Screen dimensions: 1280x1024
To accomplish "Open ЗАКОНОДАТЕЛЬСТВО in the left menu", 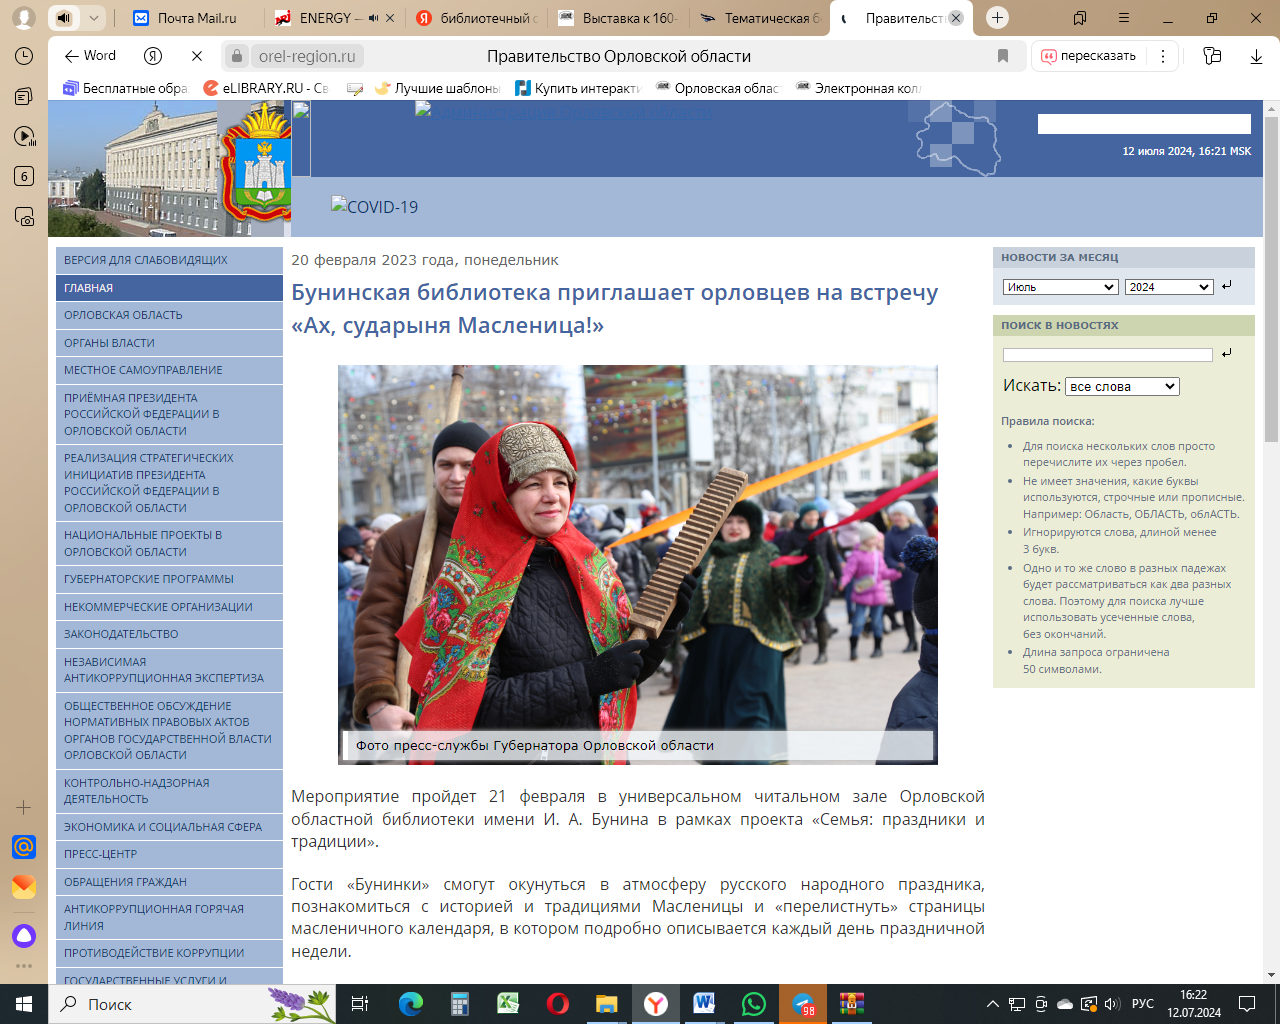I will point(121,634).
